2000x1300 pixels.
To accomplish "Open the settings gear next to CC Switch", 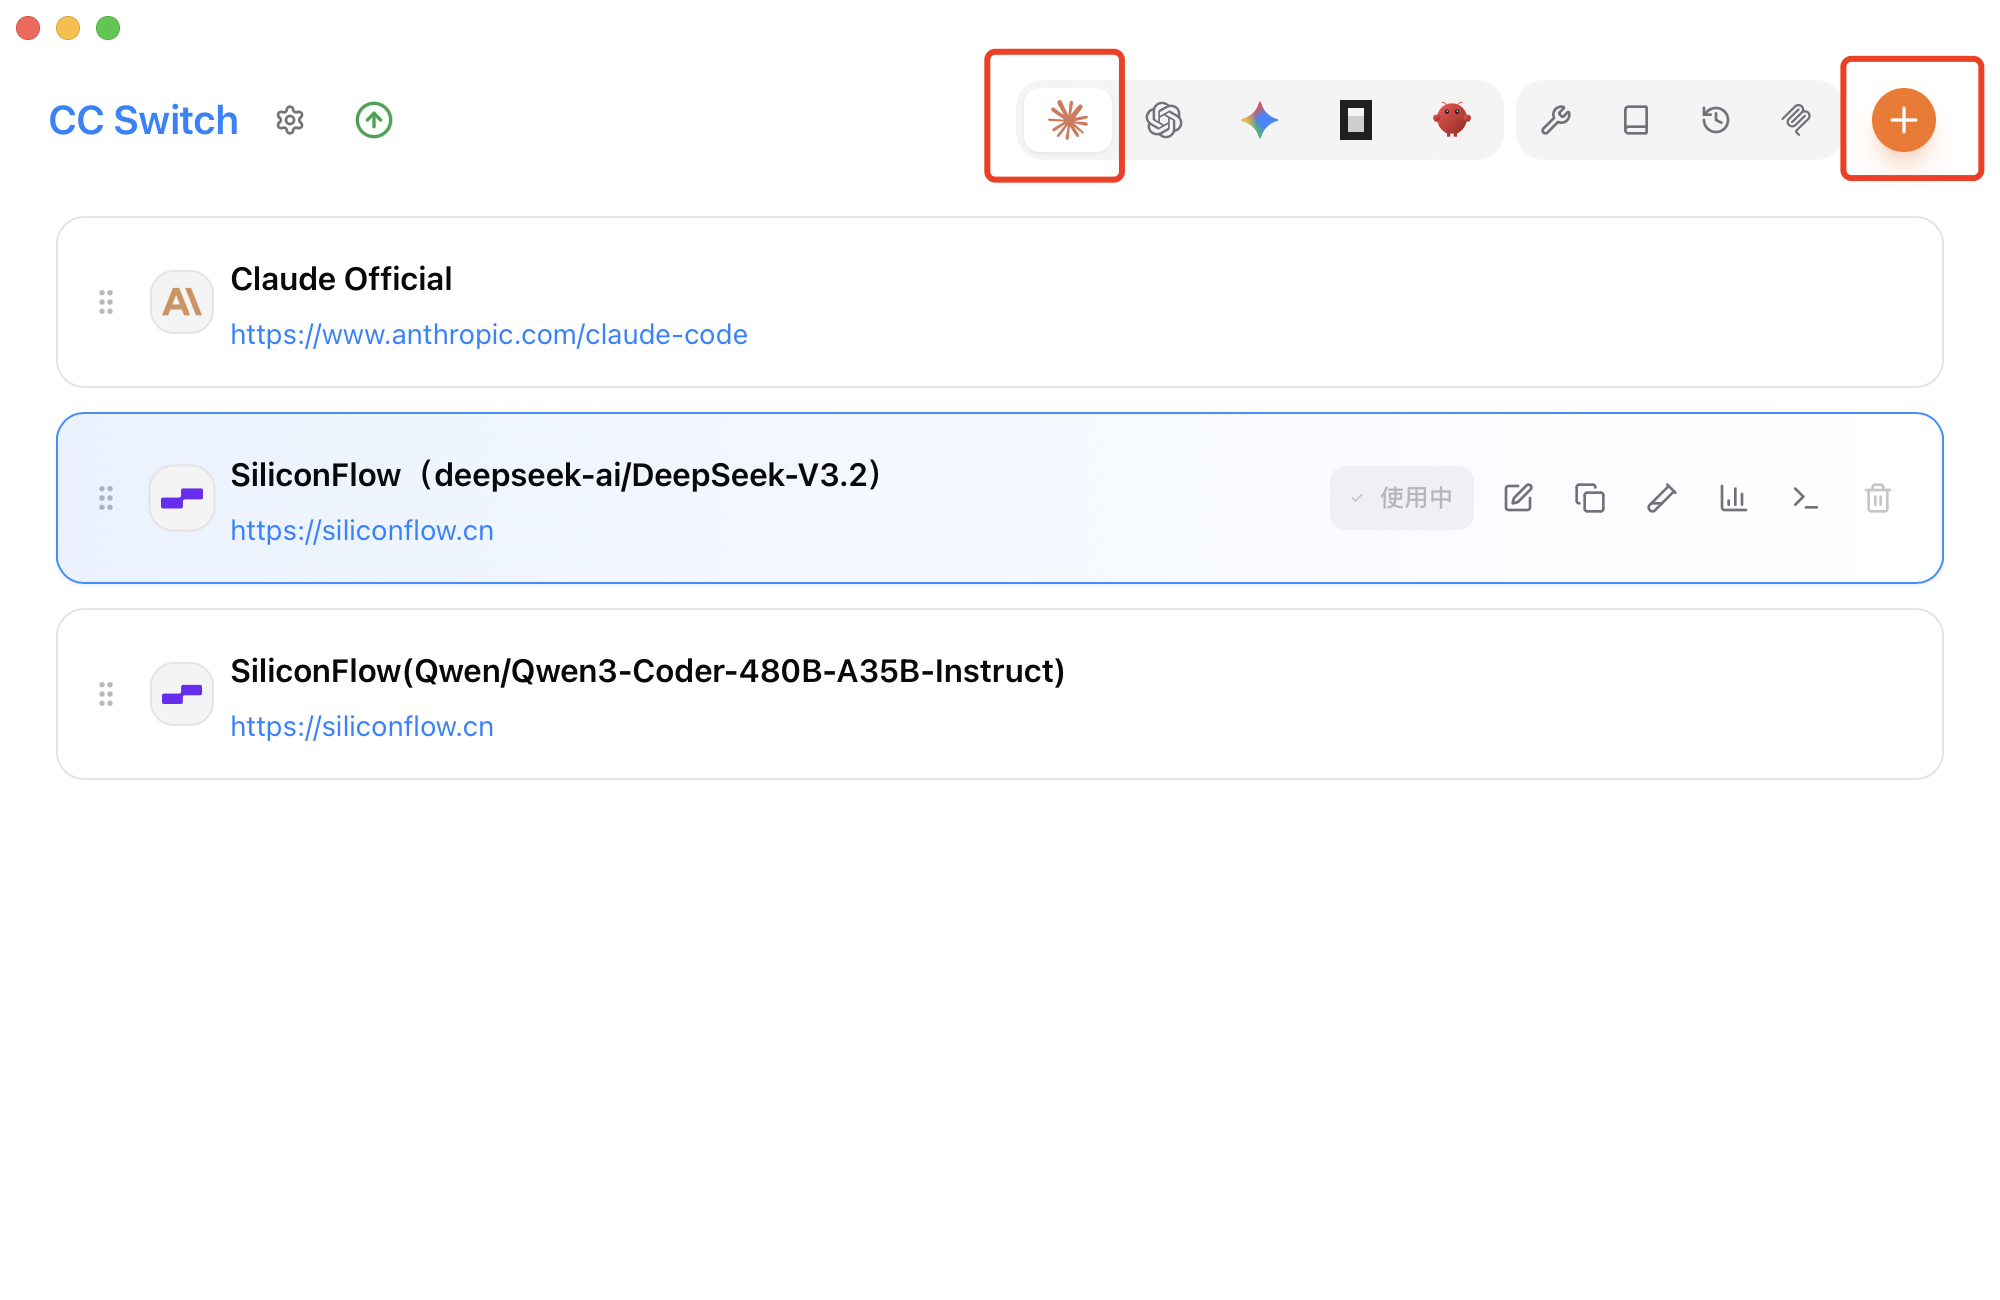I will 290,120.
